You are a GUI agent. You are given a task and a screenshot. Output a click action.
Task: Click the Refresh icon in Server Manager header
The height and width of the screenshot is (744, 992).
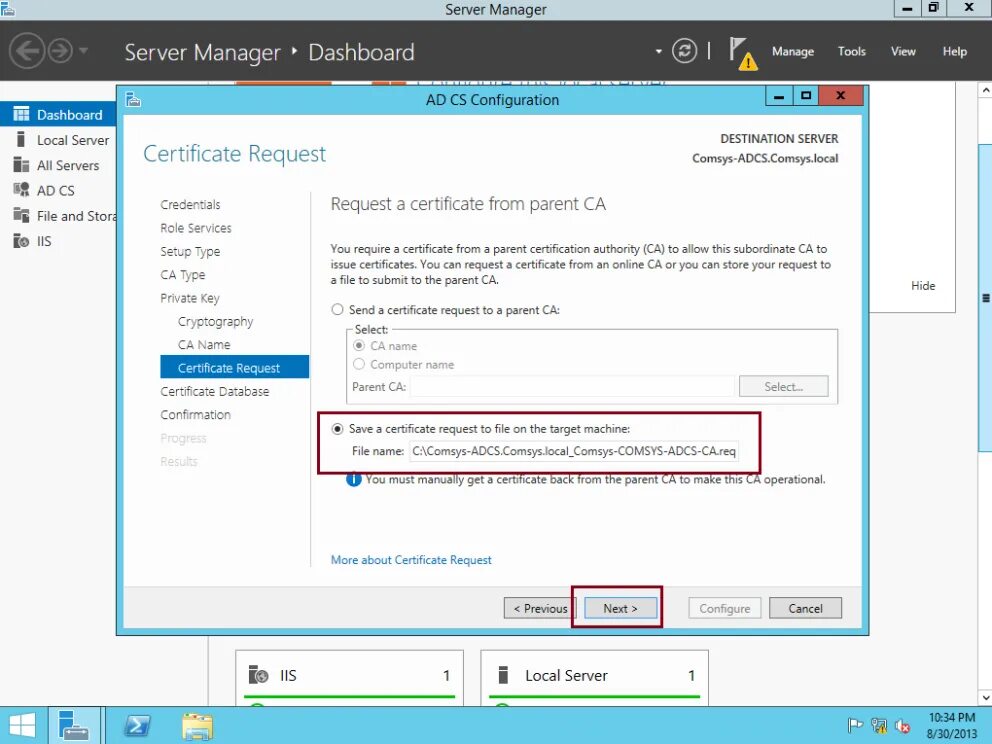684,51
